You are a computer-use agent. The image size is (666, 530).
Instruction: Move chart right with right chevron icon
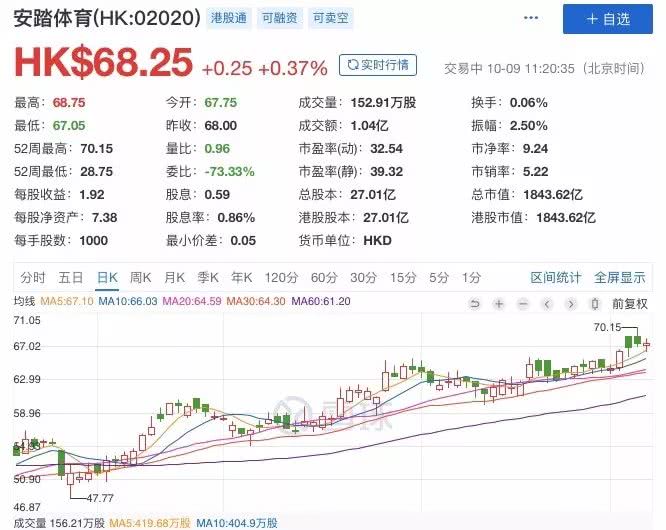(571, 304)
